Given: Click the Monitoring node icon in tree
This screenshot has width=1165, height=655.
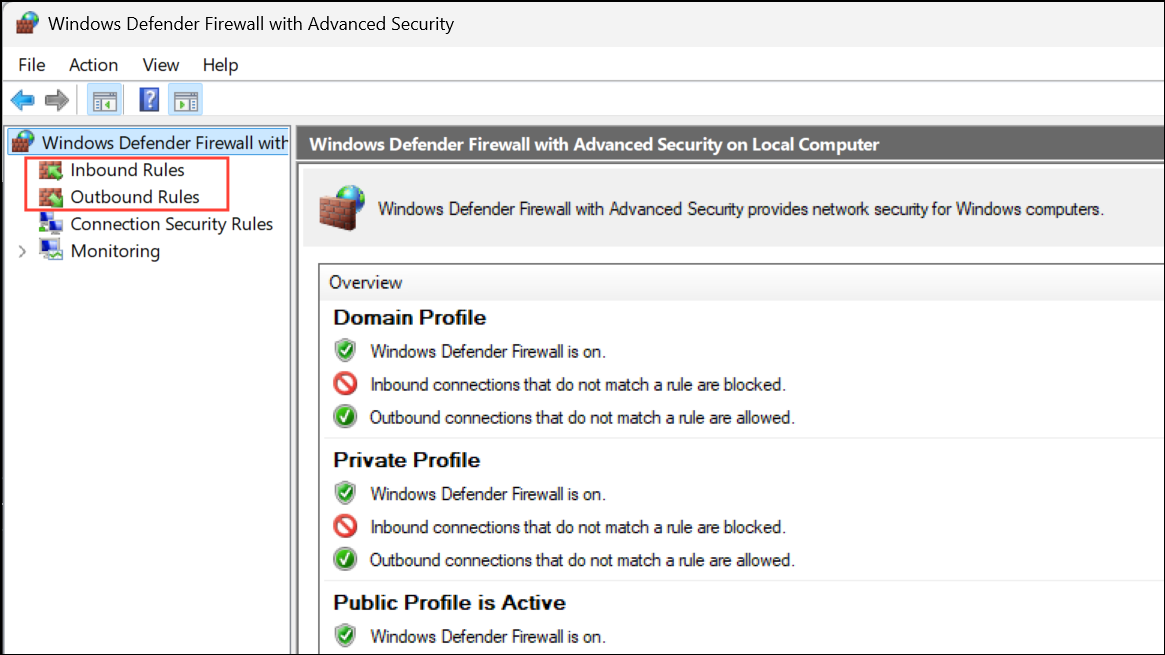Looking at the screenshot, I should (51, 251).
